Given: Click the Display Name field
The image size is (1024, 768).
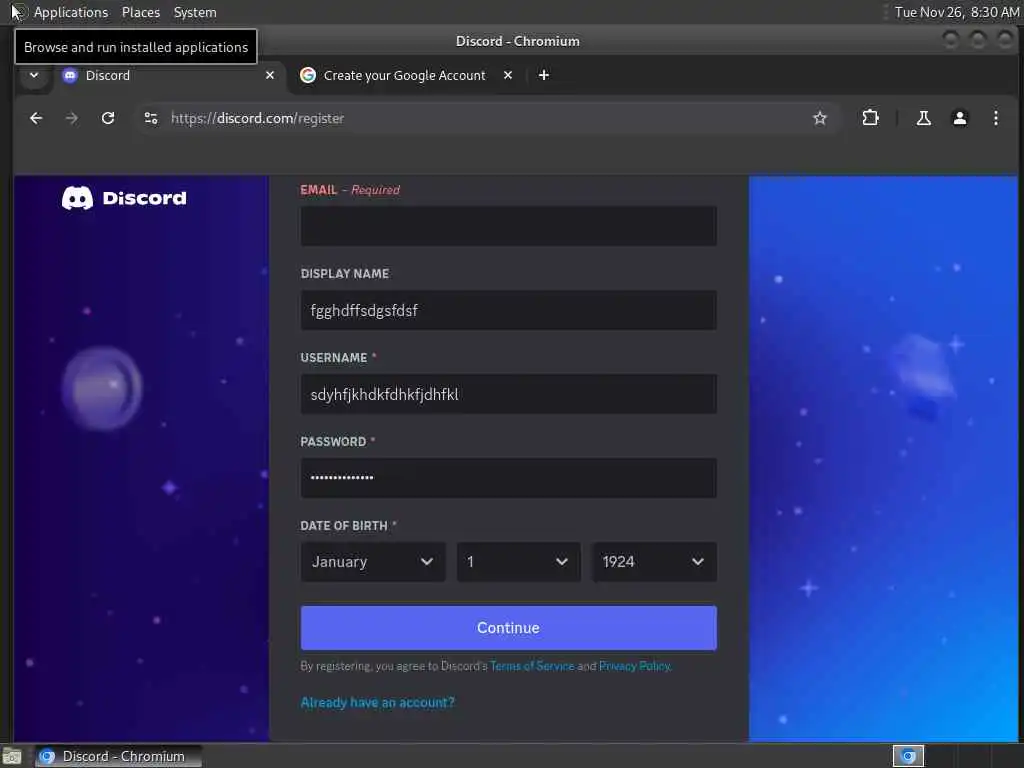Looking at the screenshot, I should [508, 310].
